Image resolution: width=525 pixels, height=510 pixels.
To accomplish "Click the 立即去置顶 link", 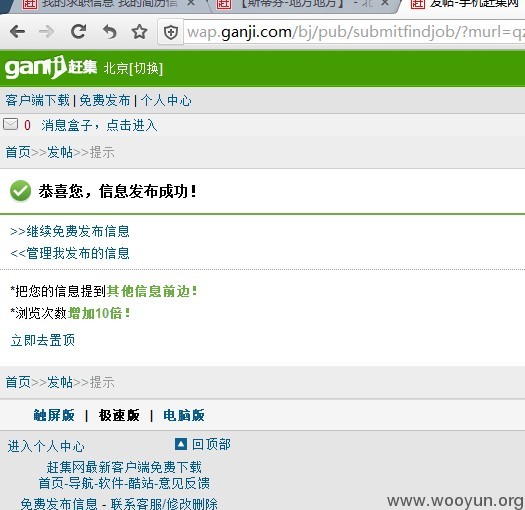I will 43,340.
